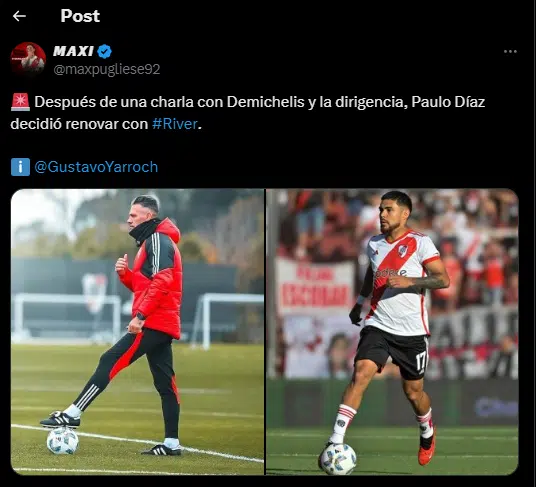Click the blue info emoji before @GustavoYarroch
Image resolution: width=536 pixels, height=487 pixels.
click(20, 167)
